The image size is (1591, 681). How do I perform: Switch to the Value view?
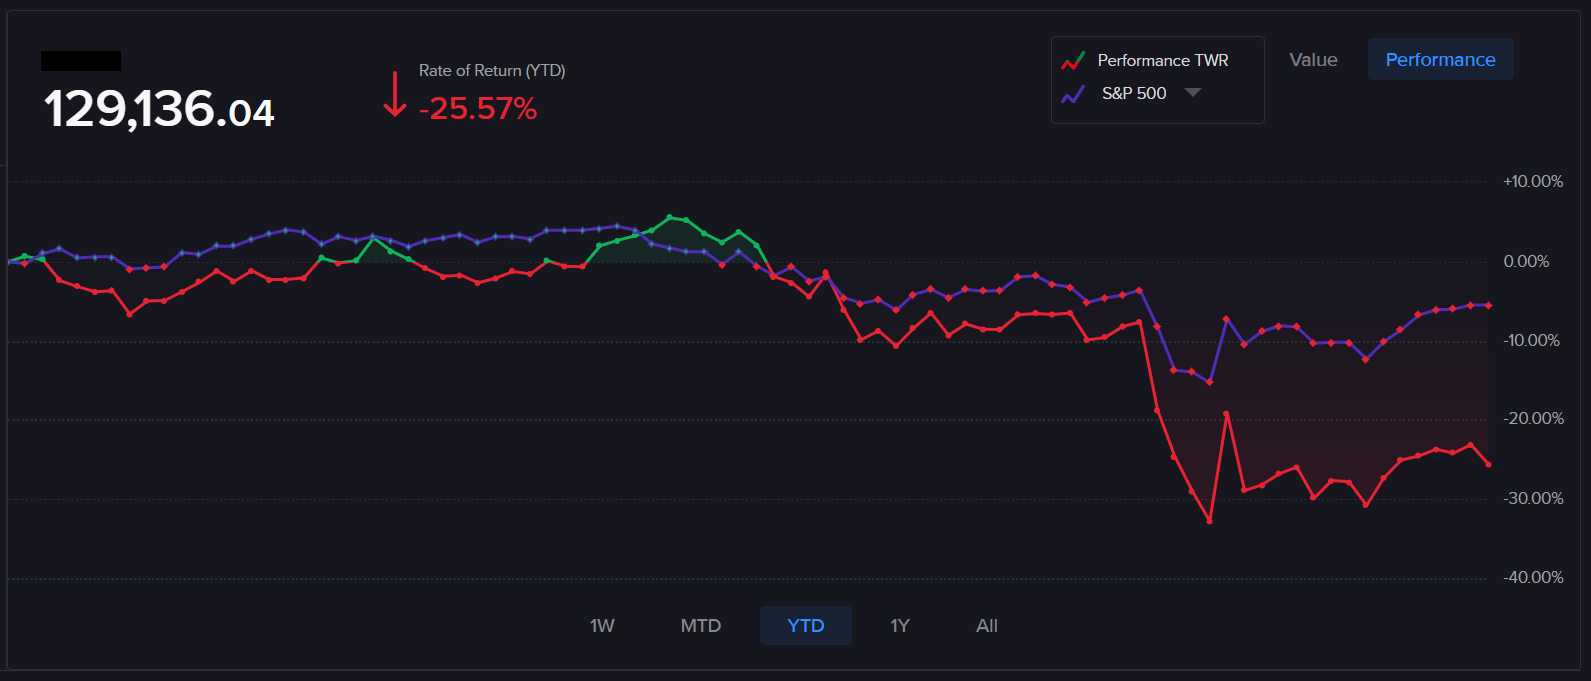coord(1313,60)
